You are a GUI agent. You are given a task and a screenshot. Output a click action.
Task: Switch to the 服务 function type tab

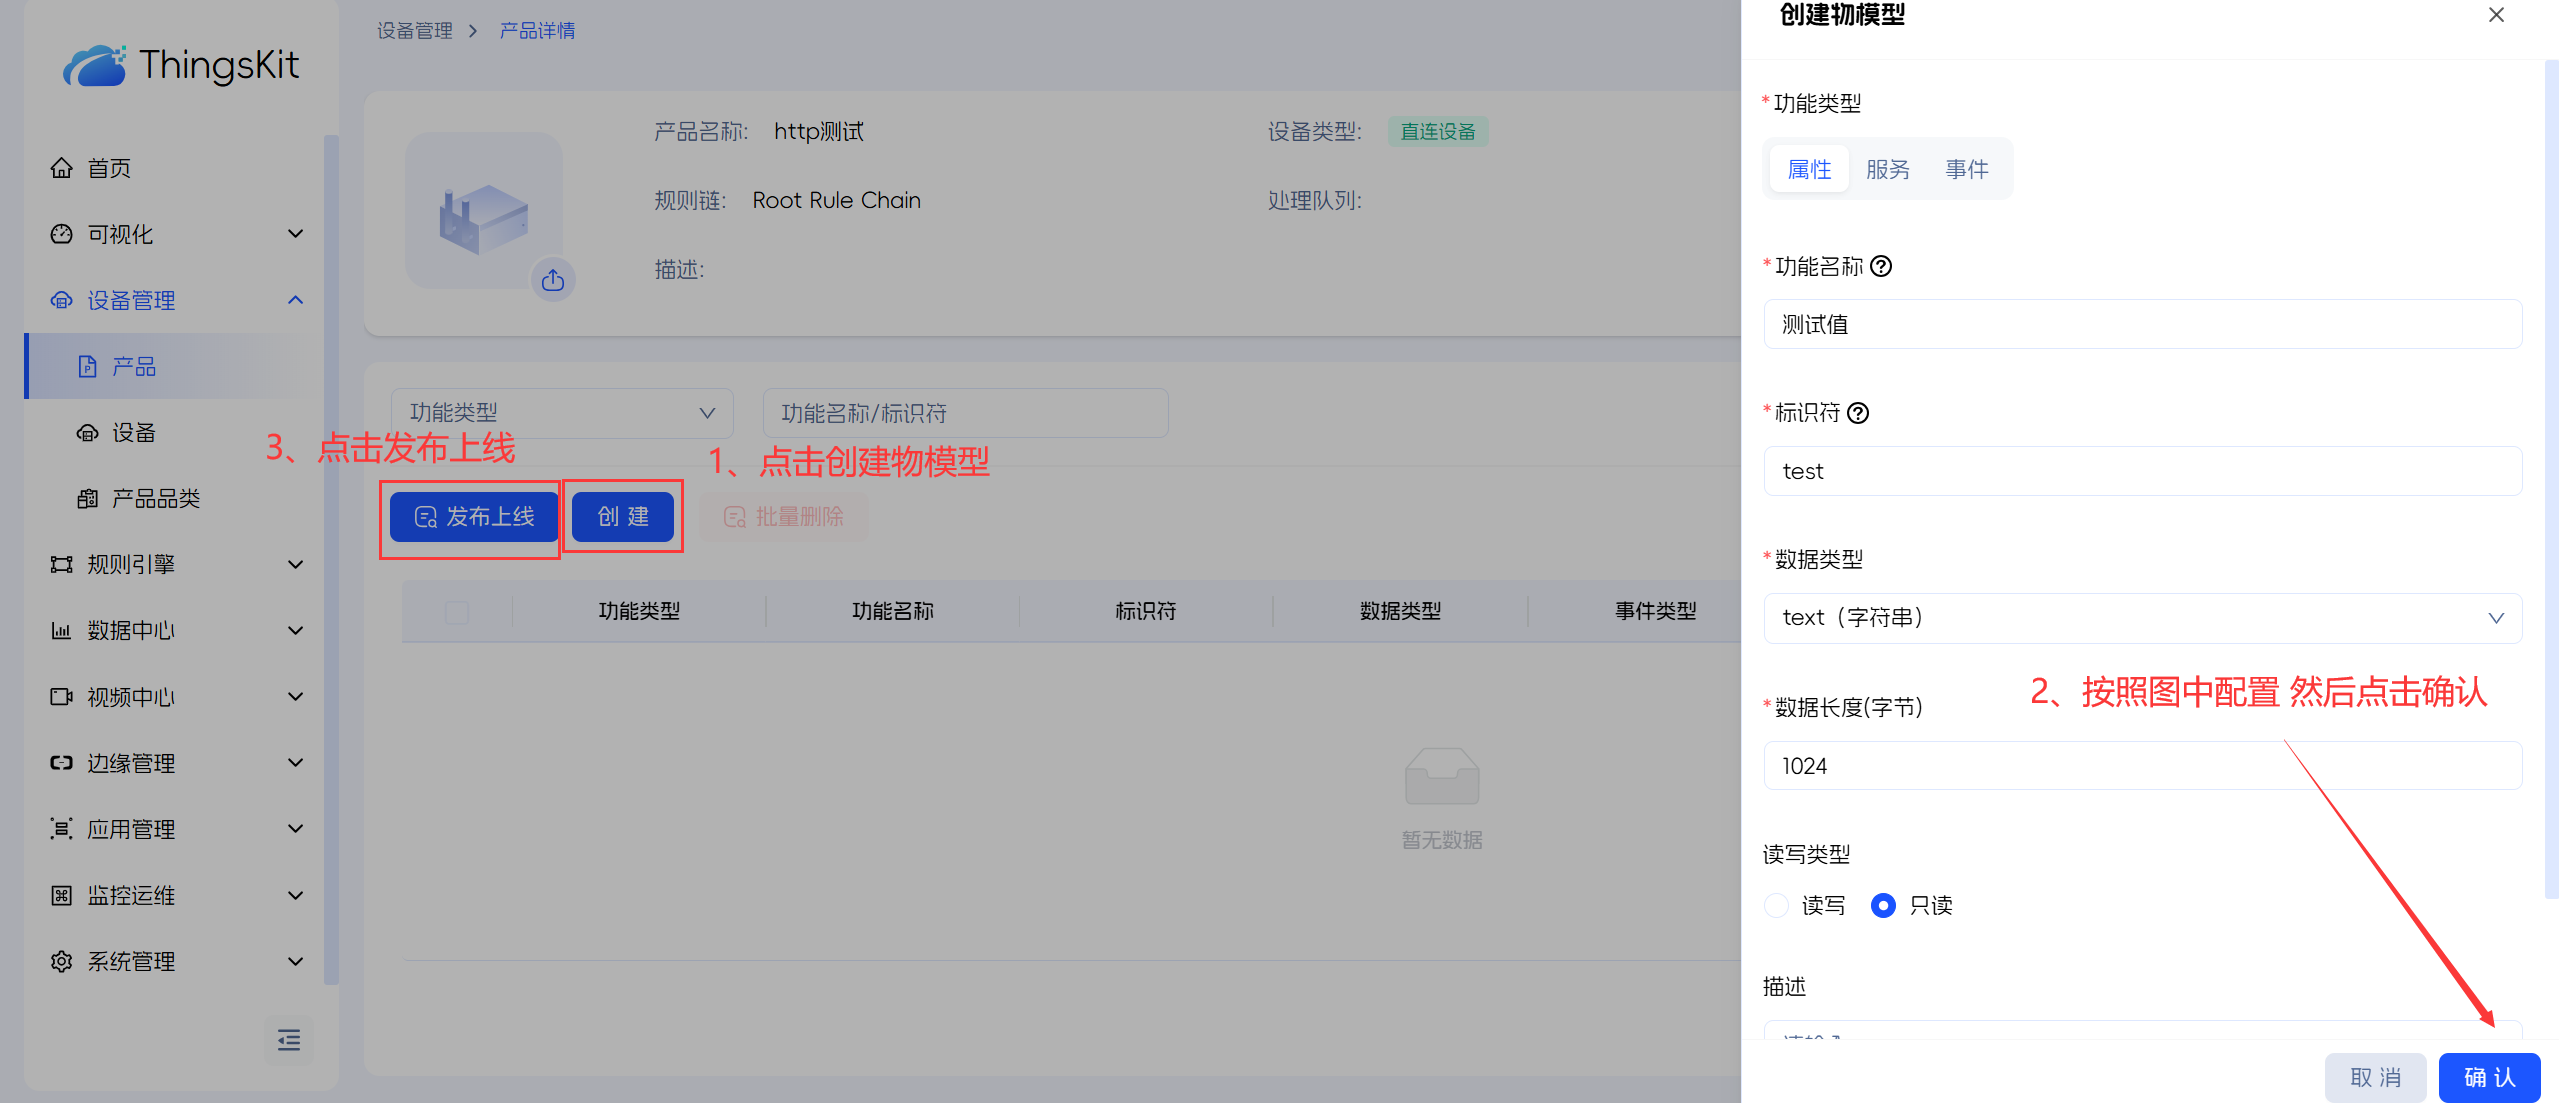coord(1887,169)
